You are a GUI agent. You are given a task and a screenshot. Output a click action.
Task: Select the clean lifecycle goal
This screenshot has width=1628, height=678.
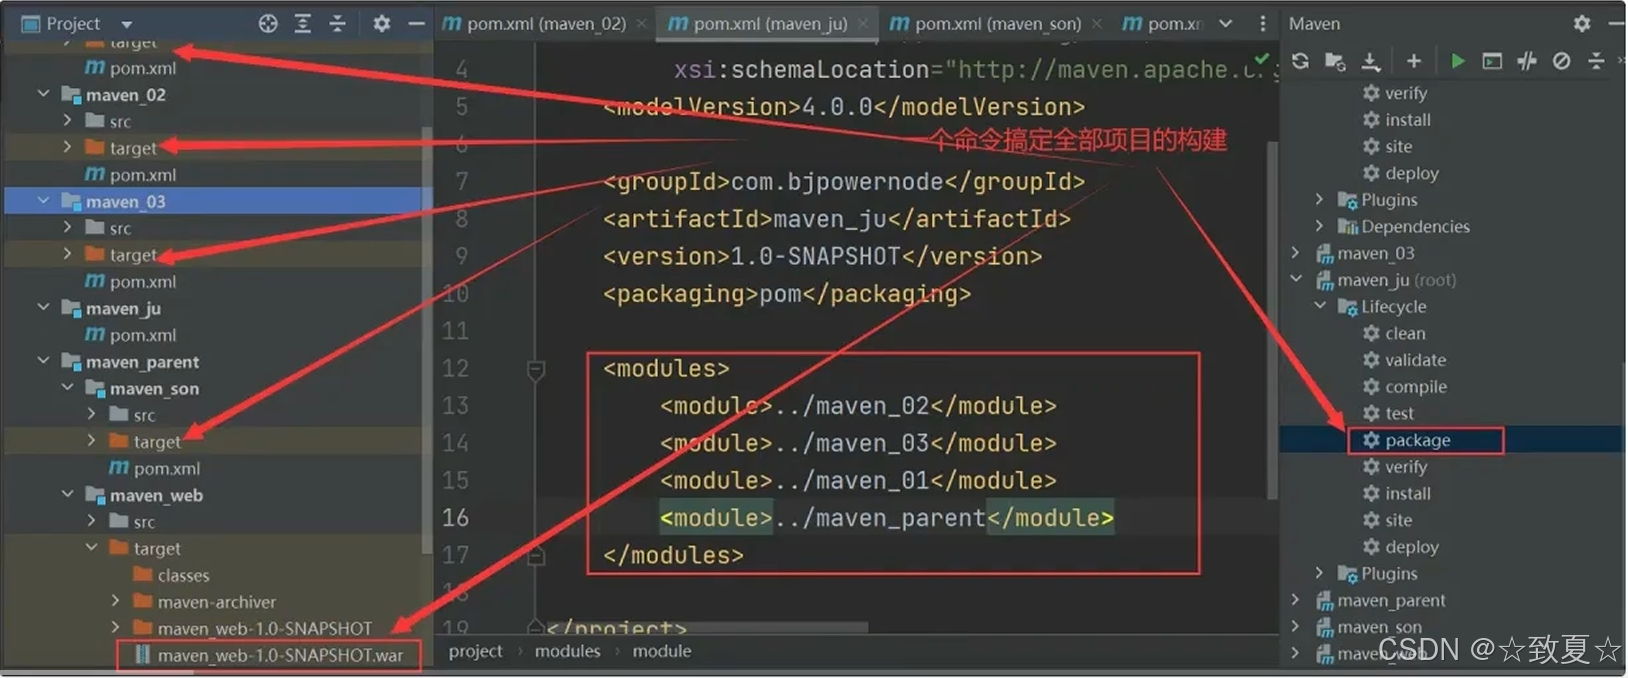(x=1394, y=333)
